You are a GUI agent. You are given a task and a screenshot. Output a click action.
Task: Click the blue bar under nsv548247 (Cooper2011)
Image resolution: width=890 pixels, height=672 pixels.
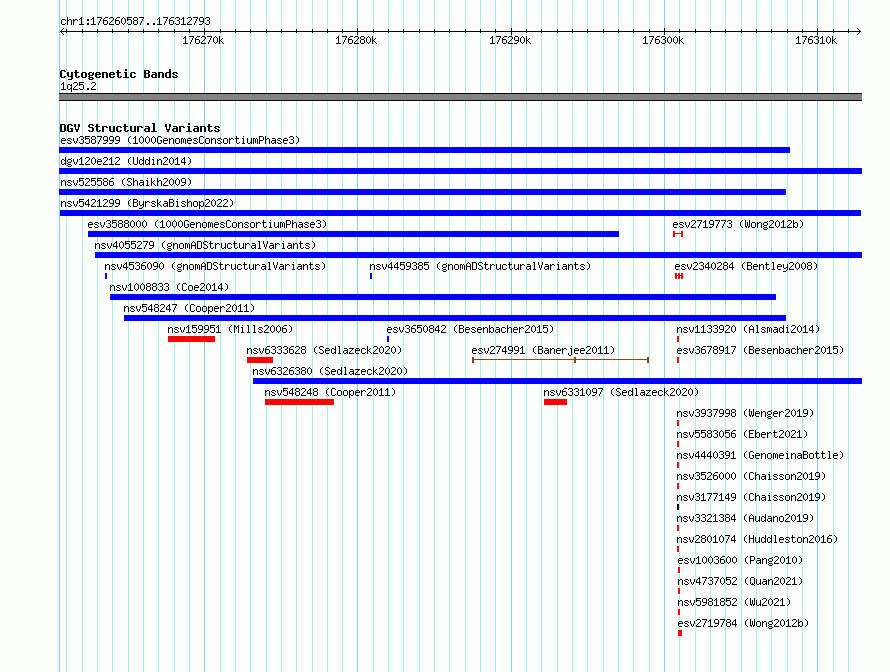455,318
